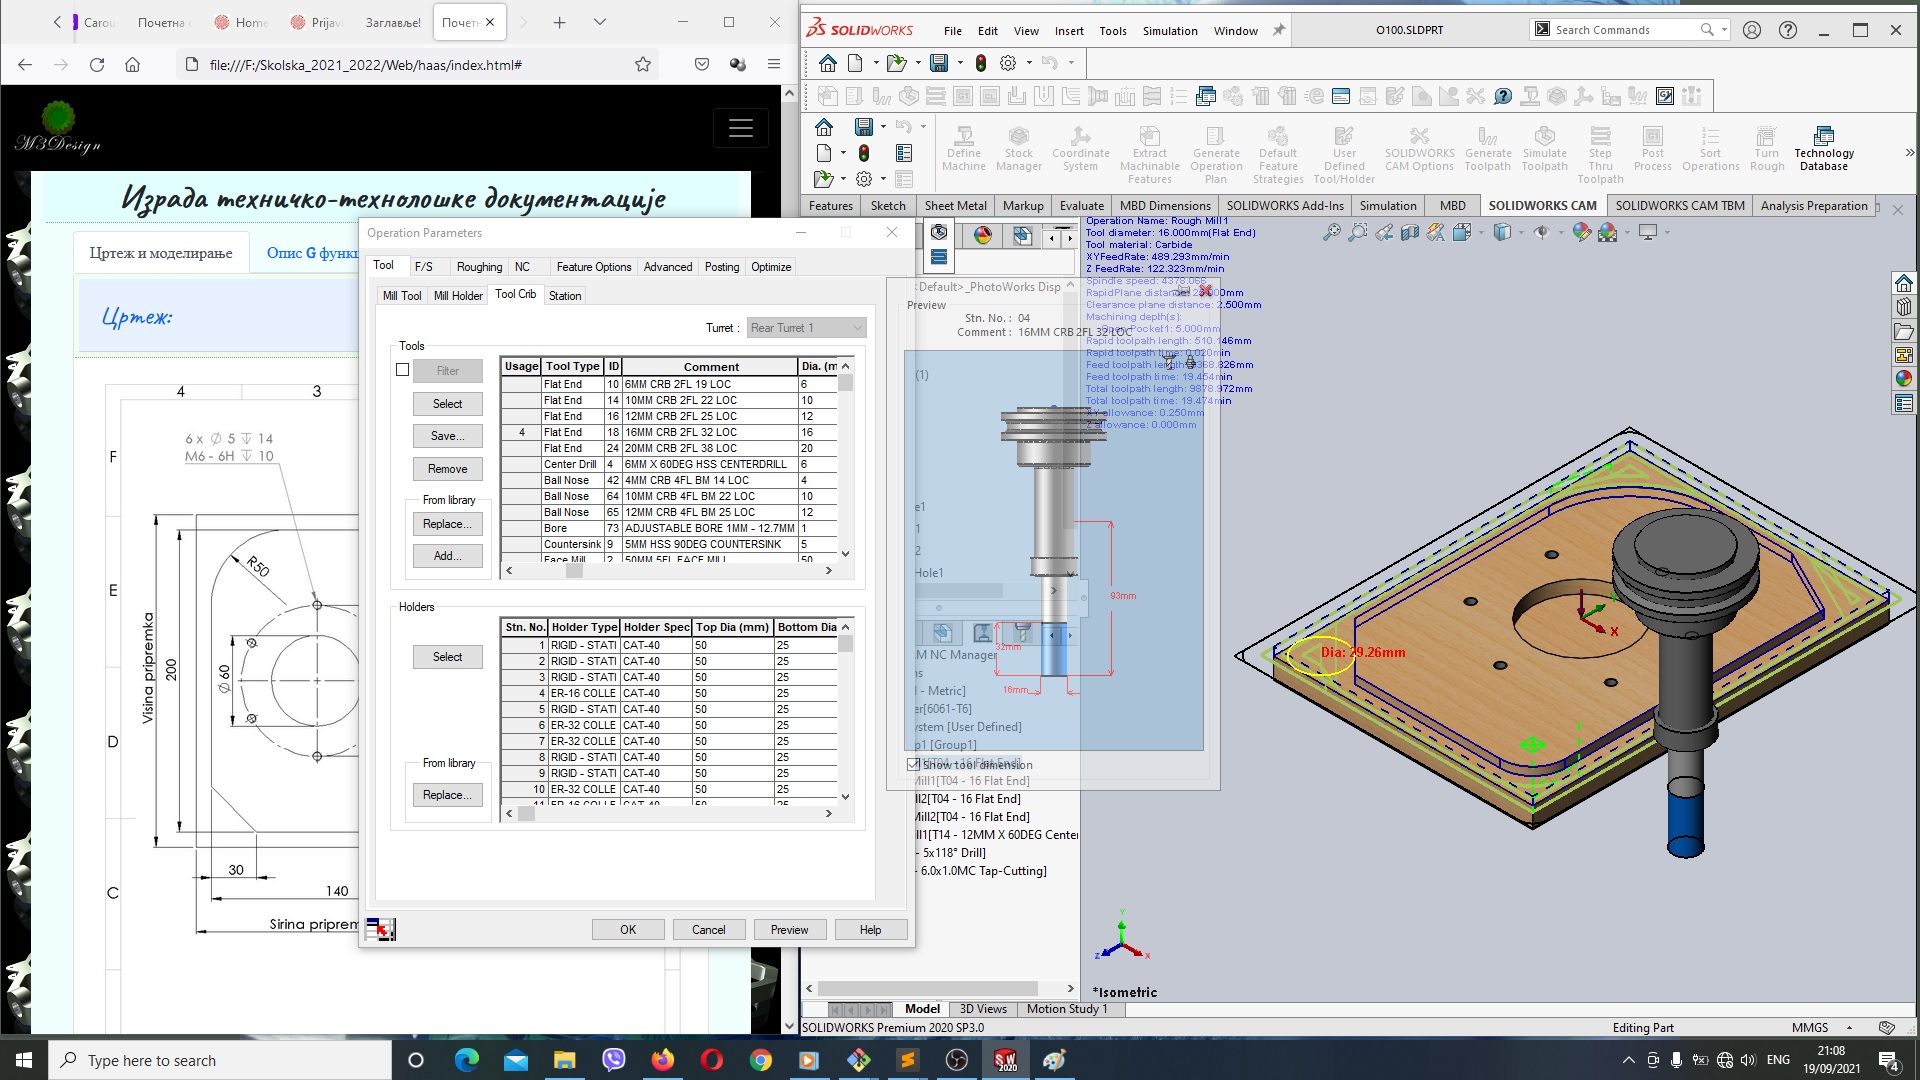
Task: Click the Section View icon in view toolbar
Action: pyautogui.click(x=1409, y=232)
